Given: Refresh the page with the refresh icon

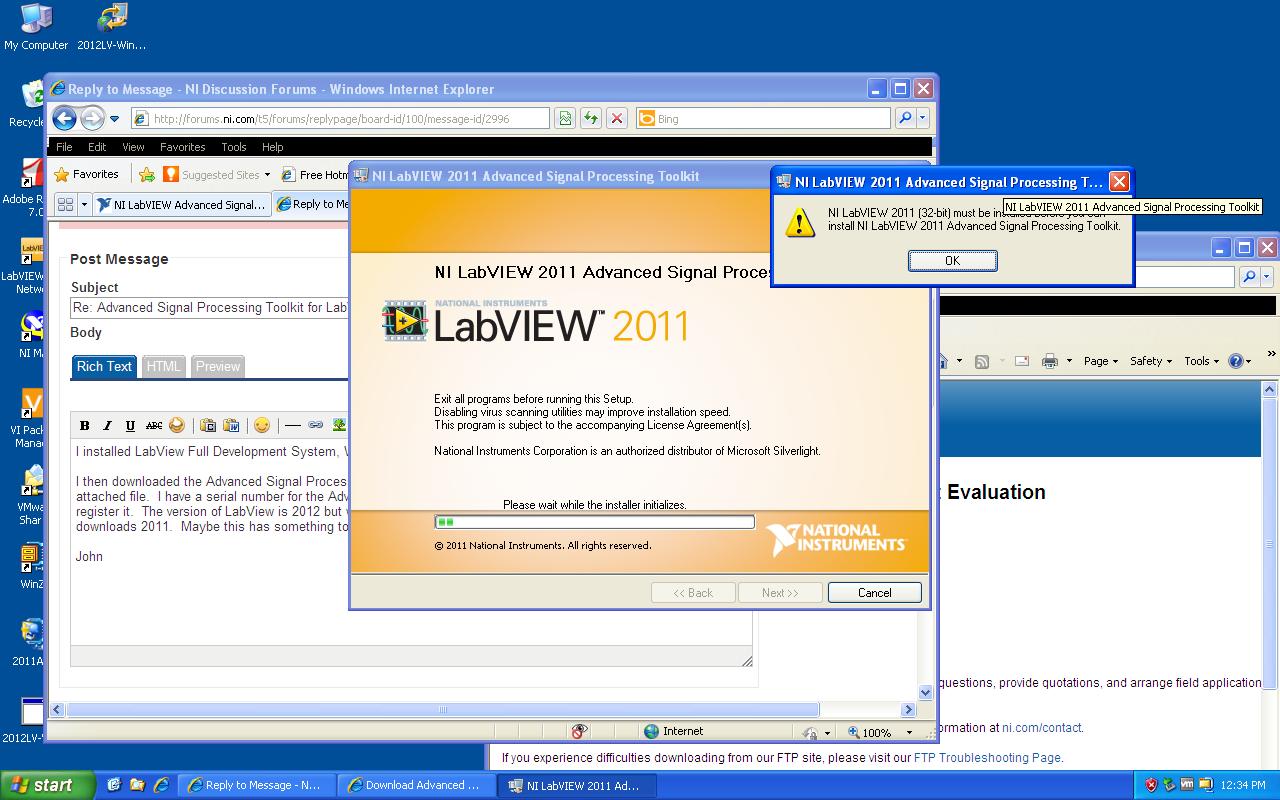Looking at the screenshot, I should pyautogui.click(x=590, y=117).
